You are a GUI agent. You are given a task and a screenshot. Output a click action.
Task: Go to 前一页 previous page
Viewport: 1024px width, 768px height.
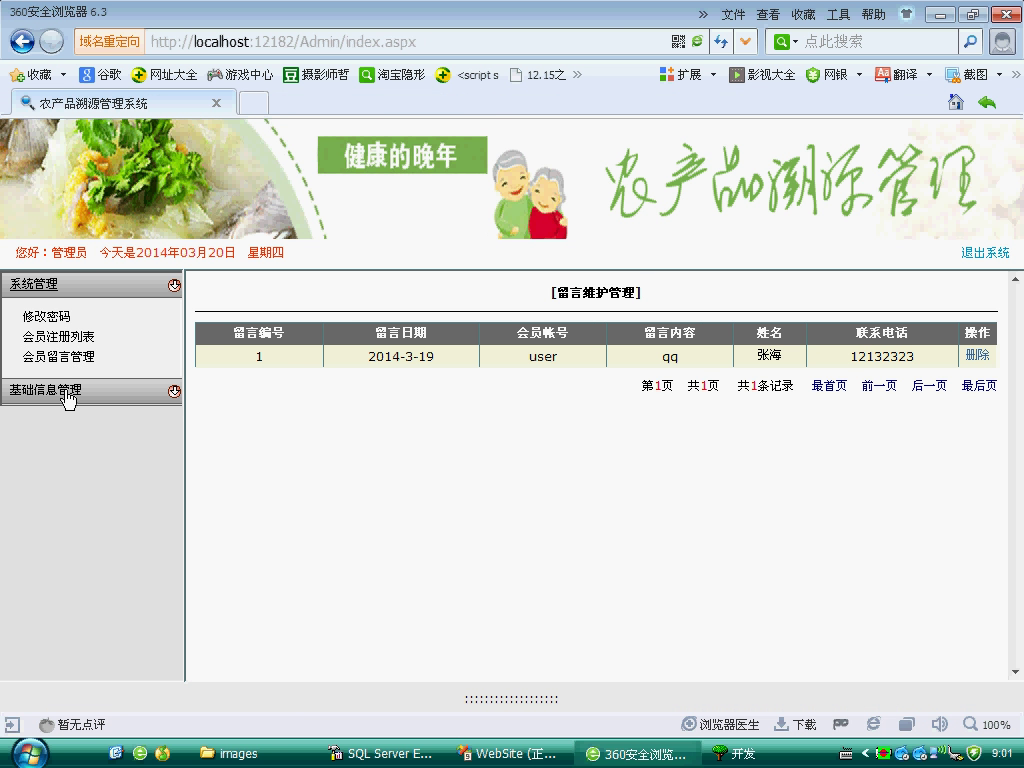pyautogui.click(x=879, y=385)
